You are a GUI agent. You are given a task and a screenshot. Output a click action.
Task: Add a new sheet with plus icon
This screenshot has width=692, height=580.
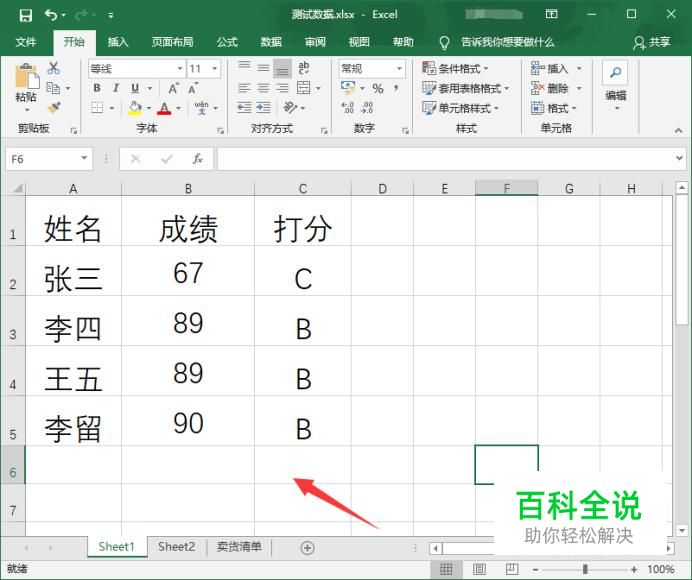(307, 548)
